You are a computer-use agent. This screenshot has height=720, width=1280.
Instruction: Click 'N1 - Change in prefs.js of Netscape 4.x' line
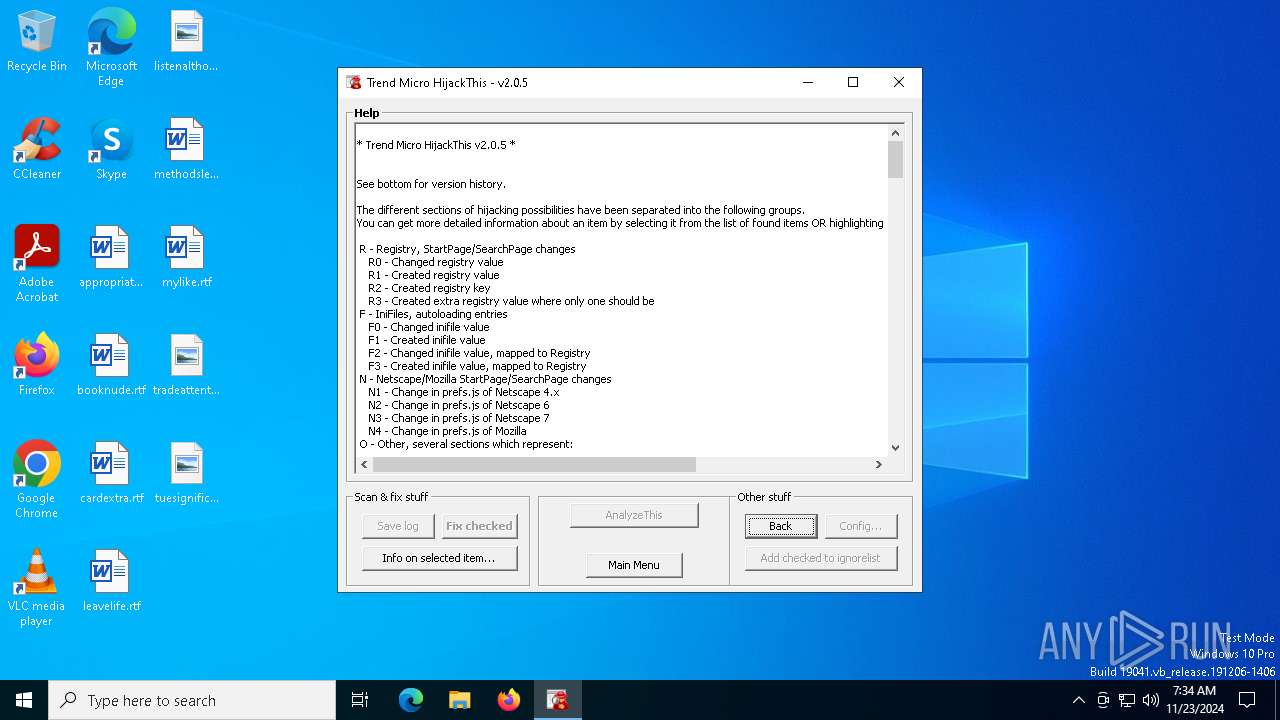click(464, 392)
